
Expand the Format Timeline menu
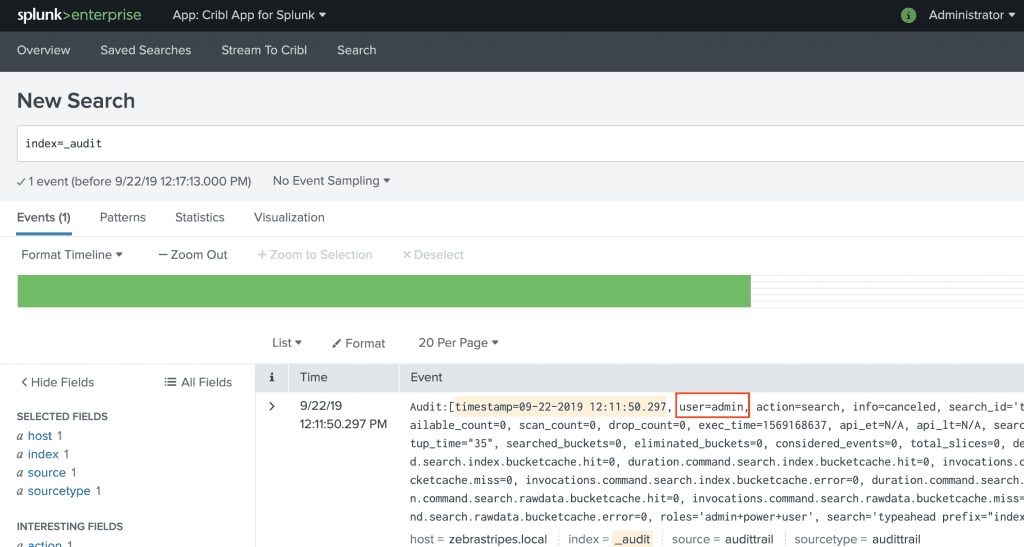(x=72, y=255)
